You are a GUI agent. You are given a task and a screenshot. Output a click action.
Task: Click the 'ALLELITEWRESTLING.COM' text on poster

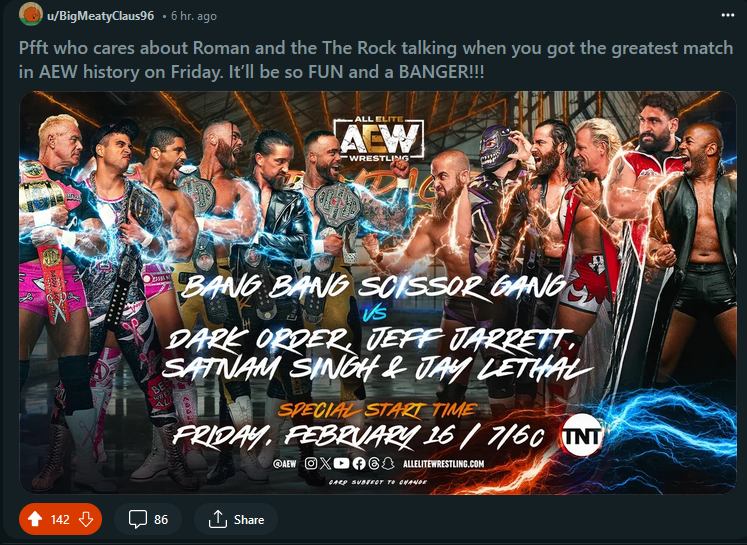click(444, 464)
